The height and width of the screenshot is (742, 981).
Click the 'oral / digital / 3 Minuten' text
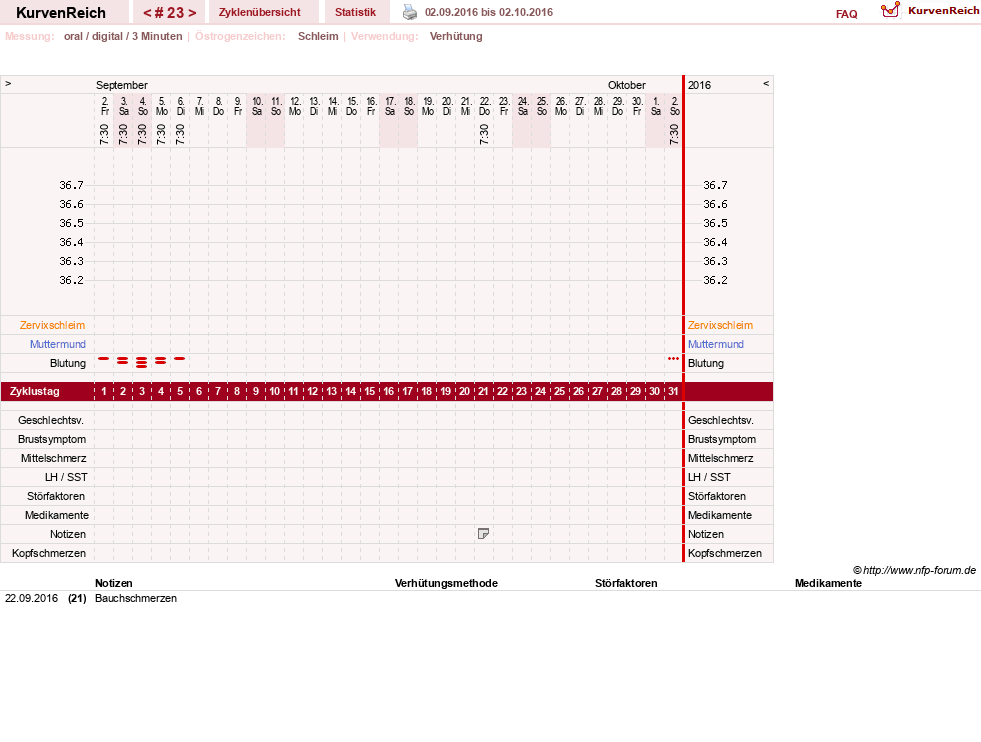[x=123, y=36]
